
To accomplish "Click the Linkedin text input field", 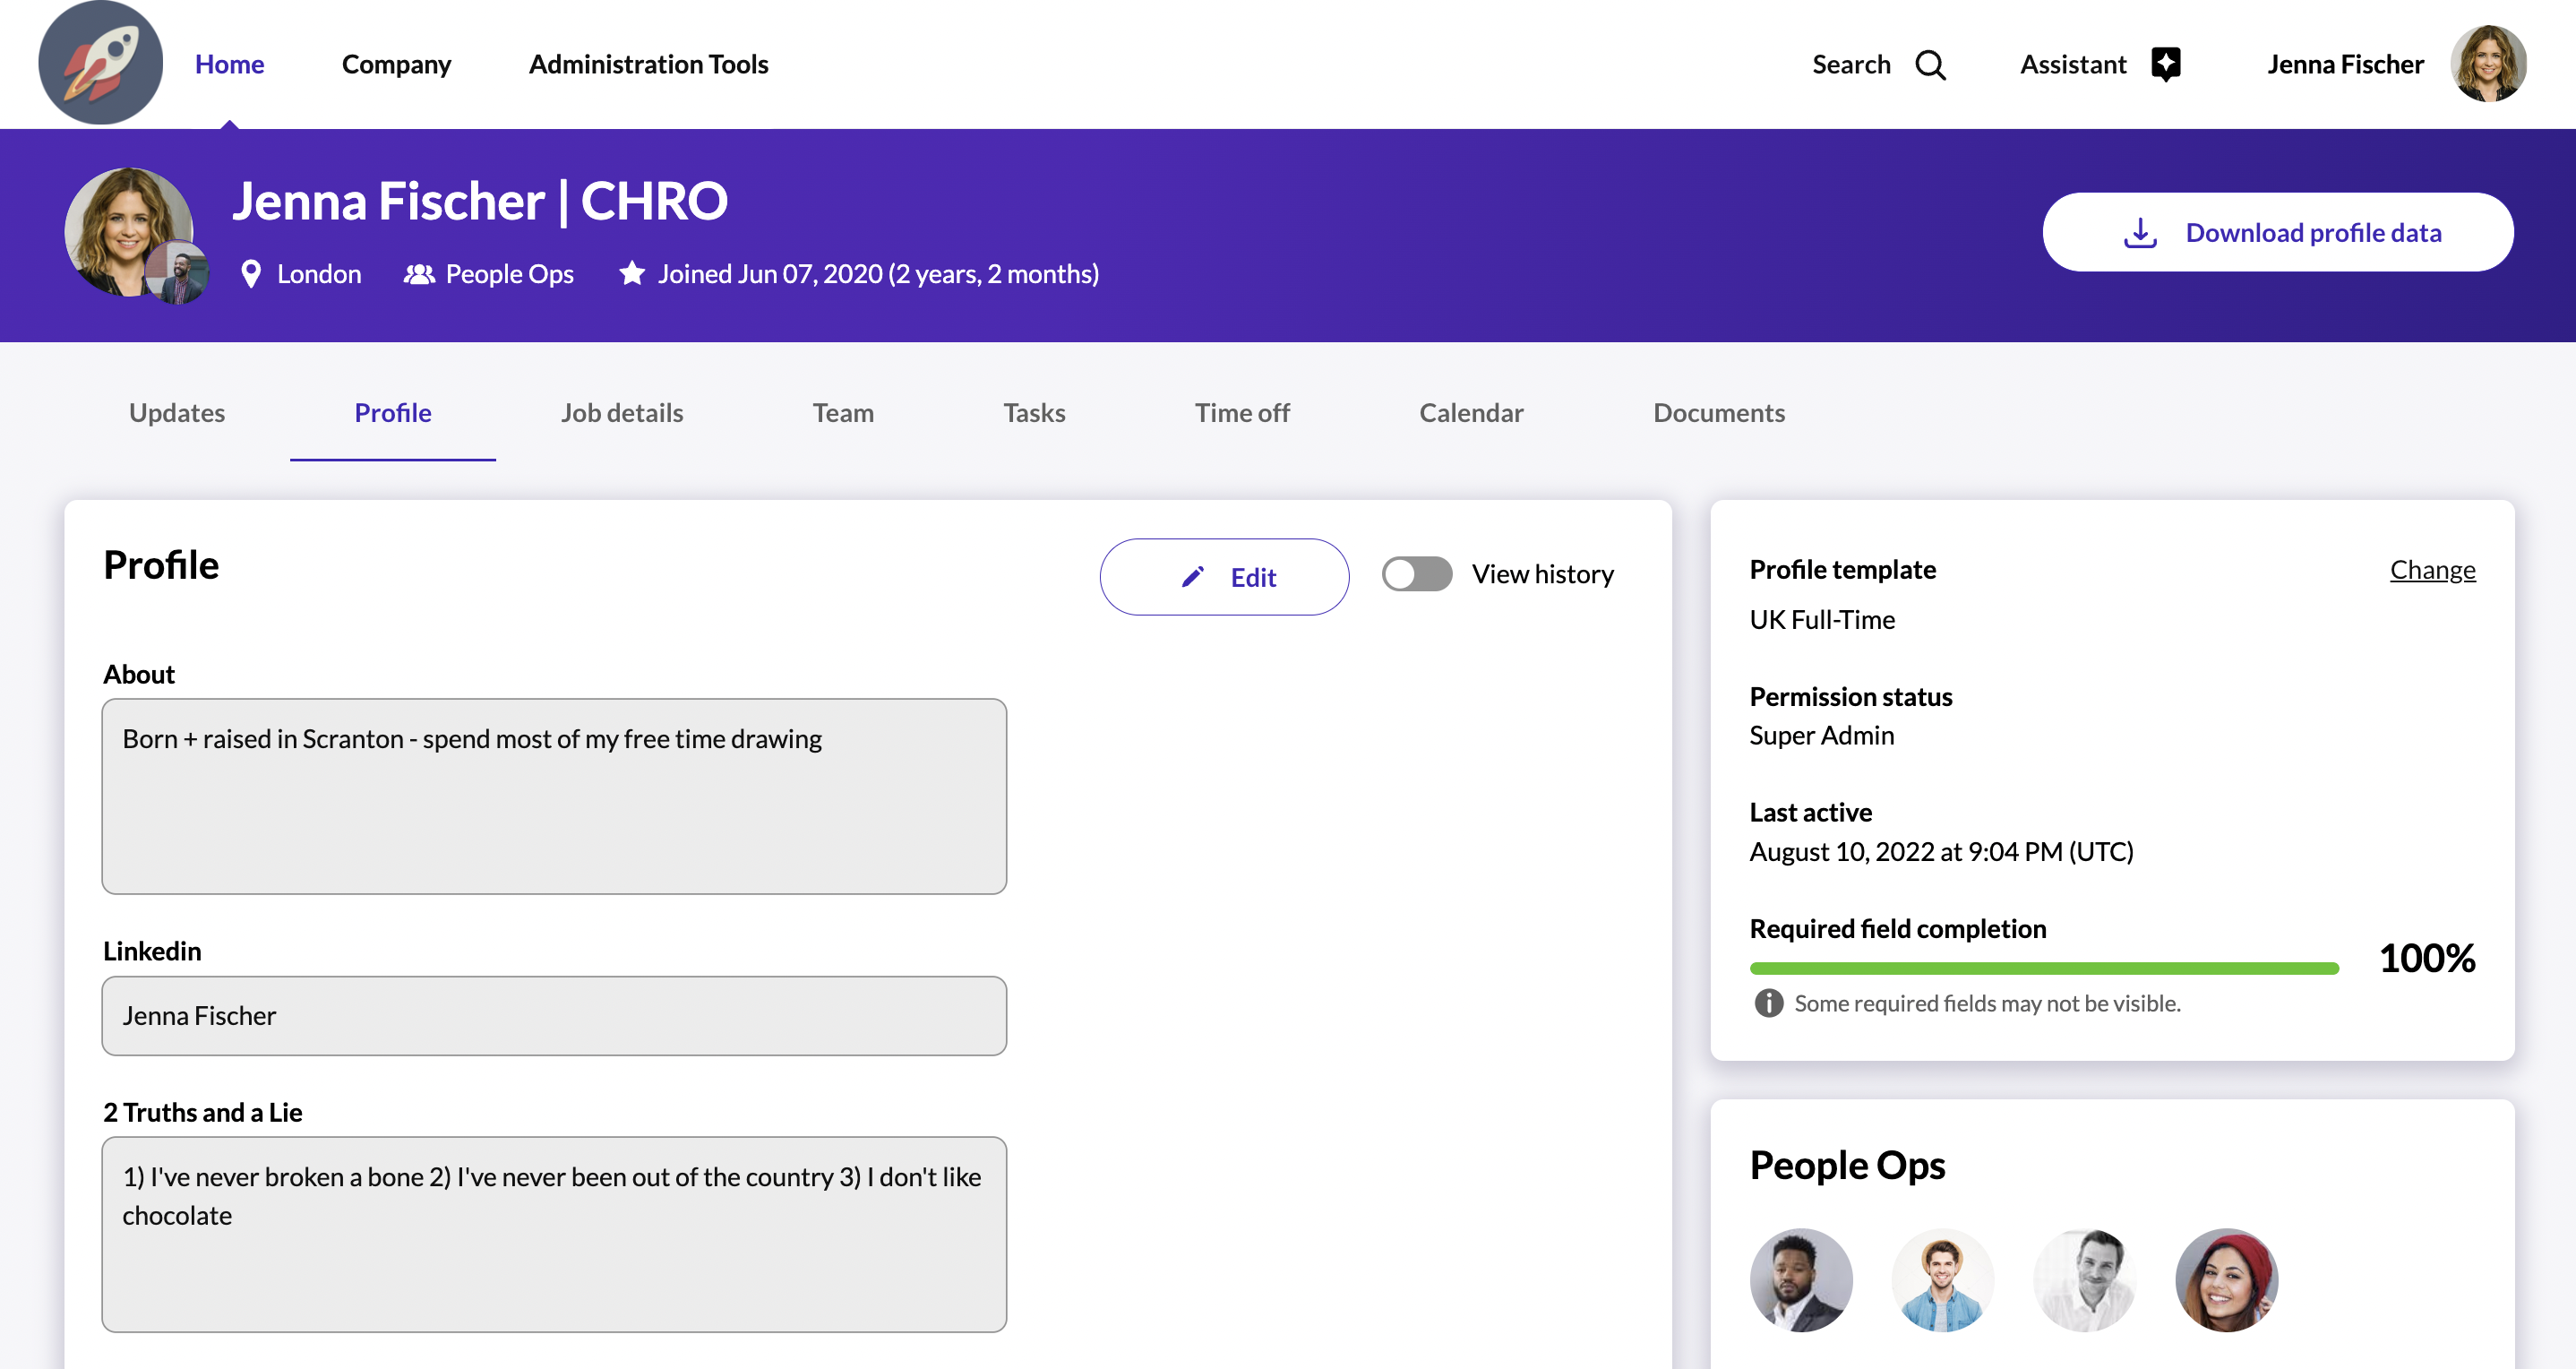I will 554,1015.
